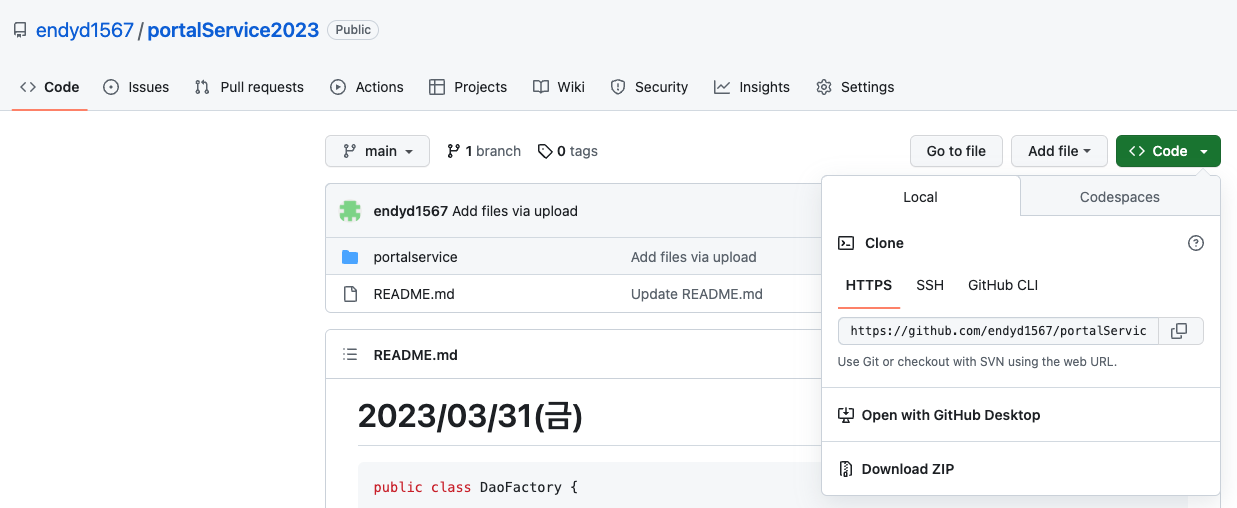Open the Insights tab
This screenshot has width=1237, height=508.
click(x=752, y=87)
